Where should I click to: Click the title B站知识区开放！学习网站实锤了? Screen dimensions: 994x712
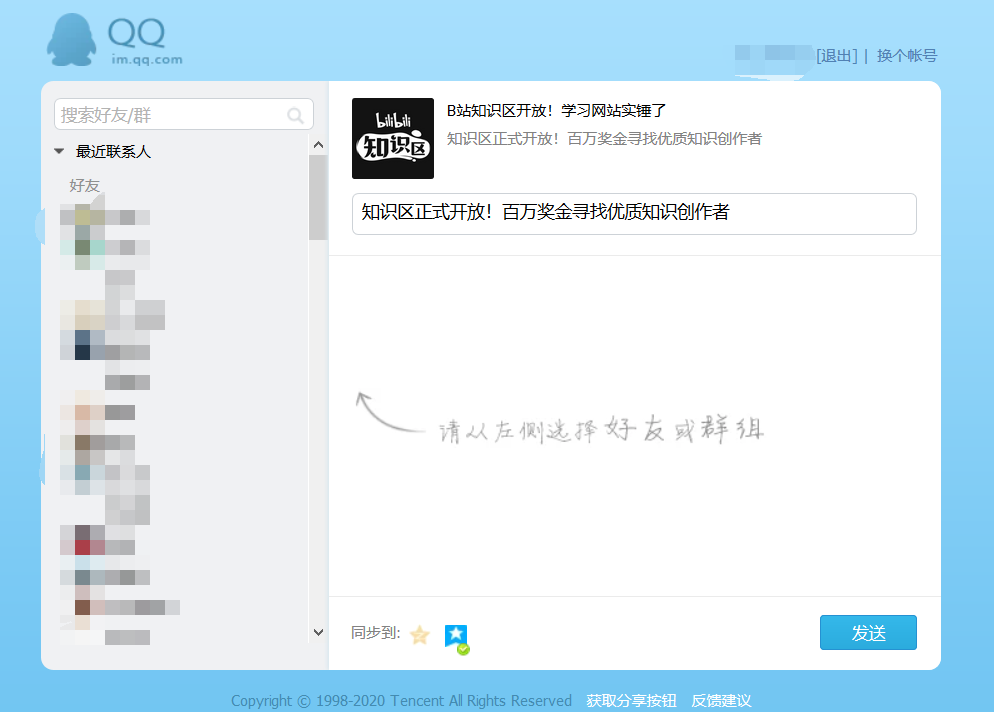point(556,111)
